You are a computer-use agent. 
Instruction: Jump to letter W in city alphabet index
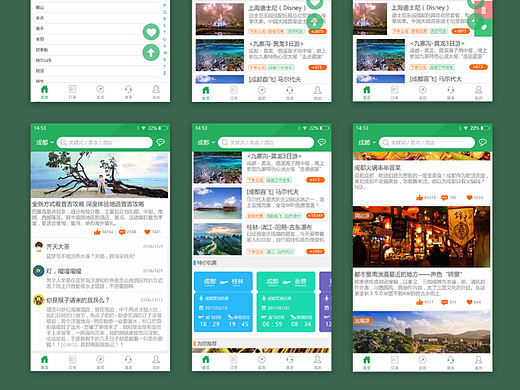coord(165,52)
